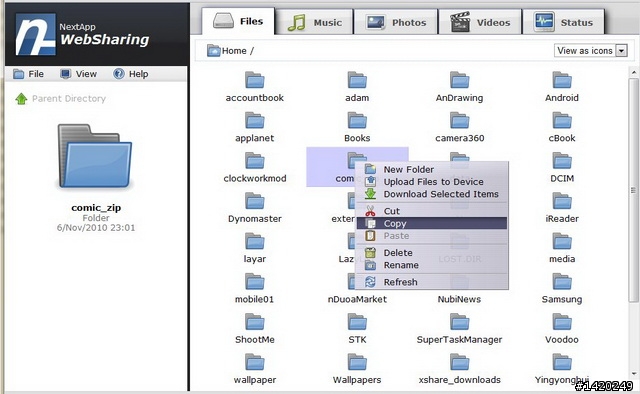Select the Voodoo folder icon

tap(562, 322)
